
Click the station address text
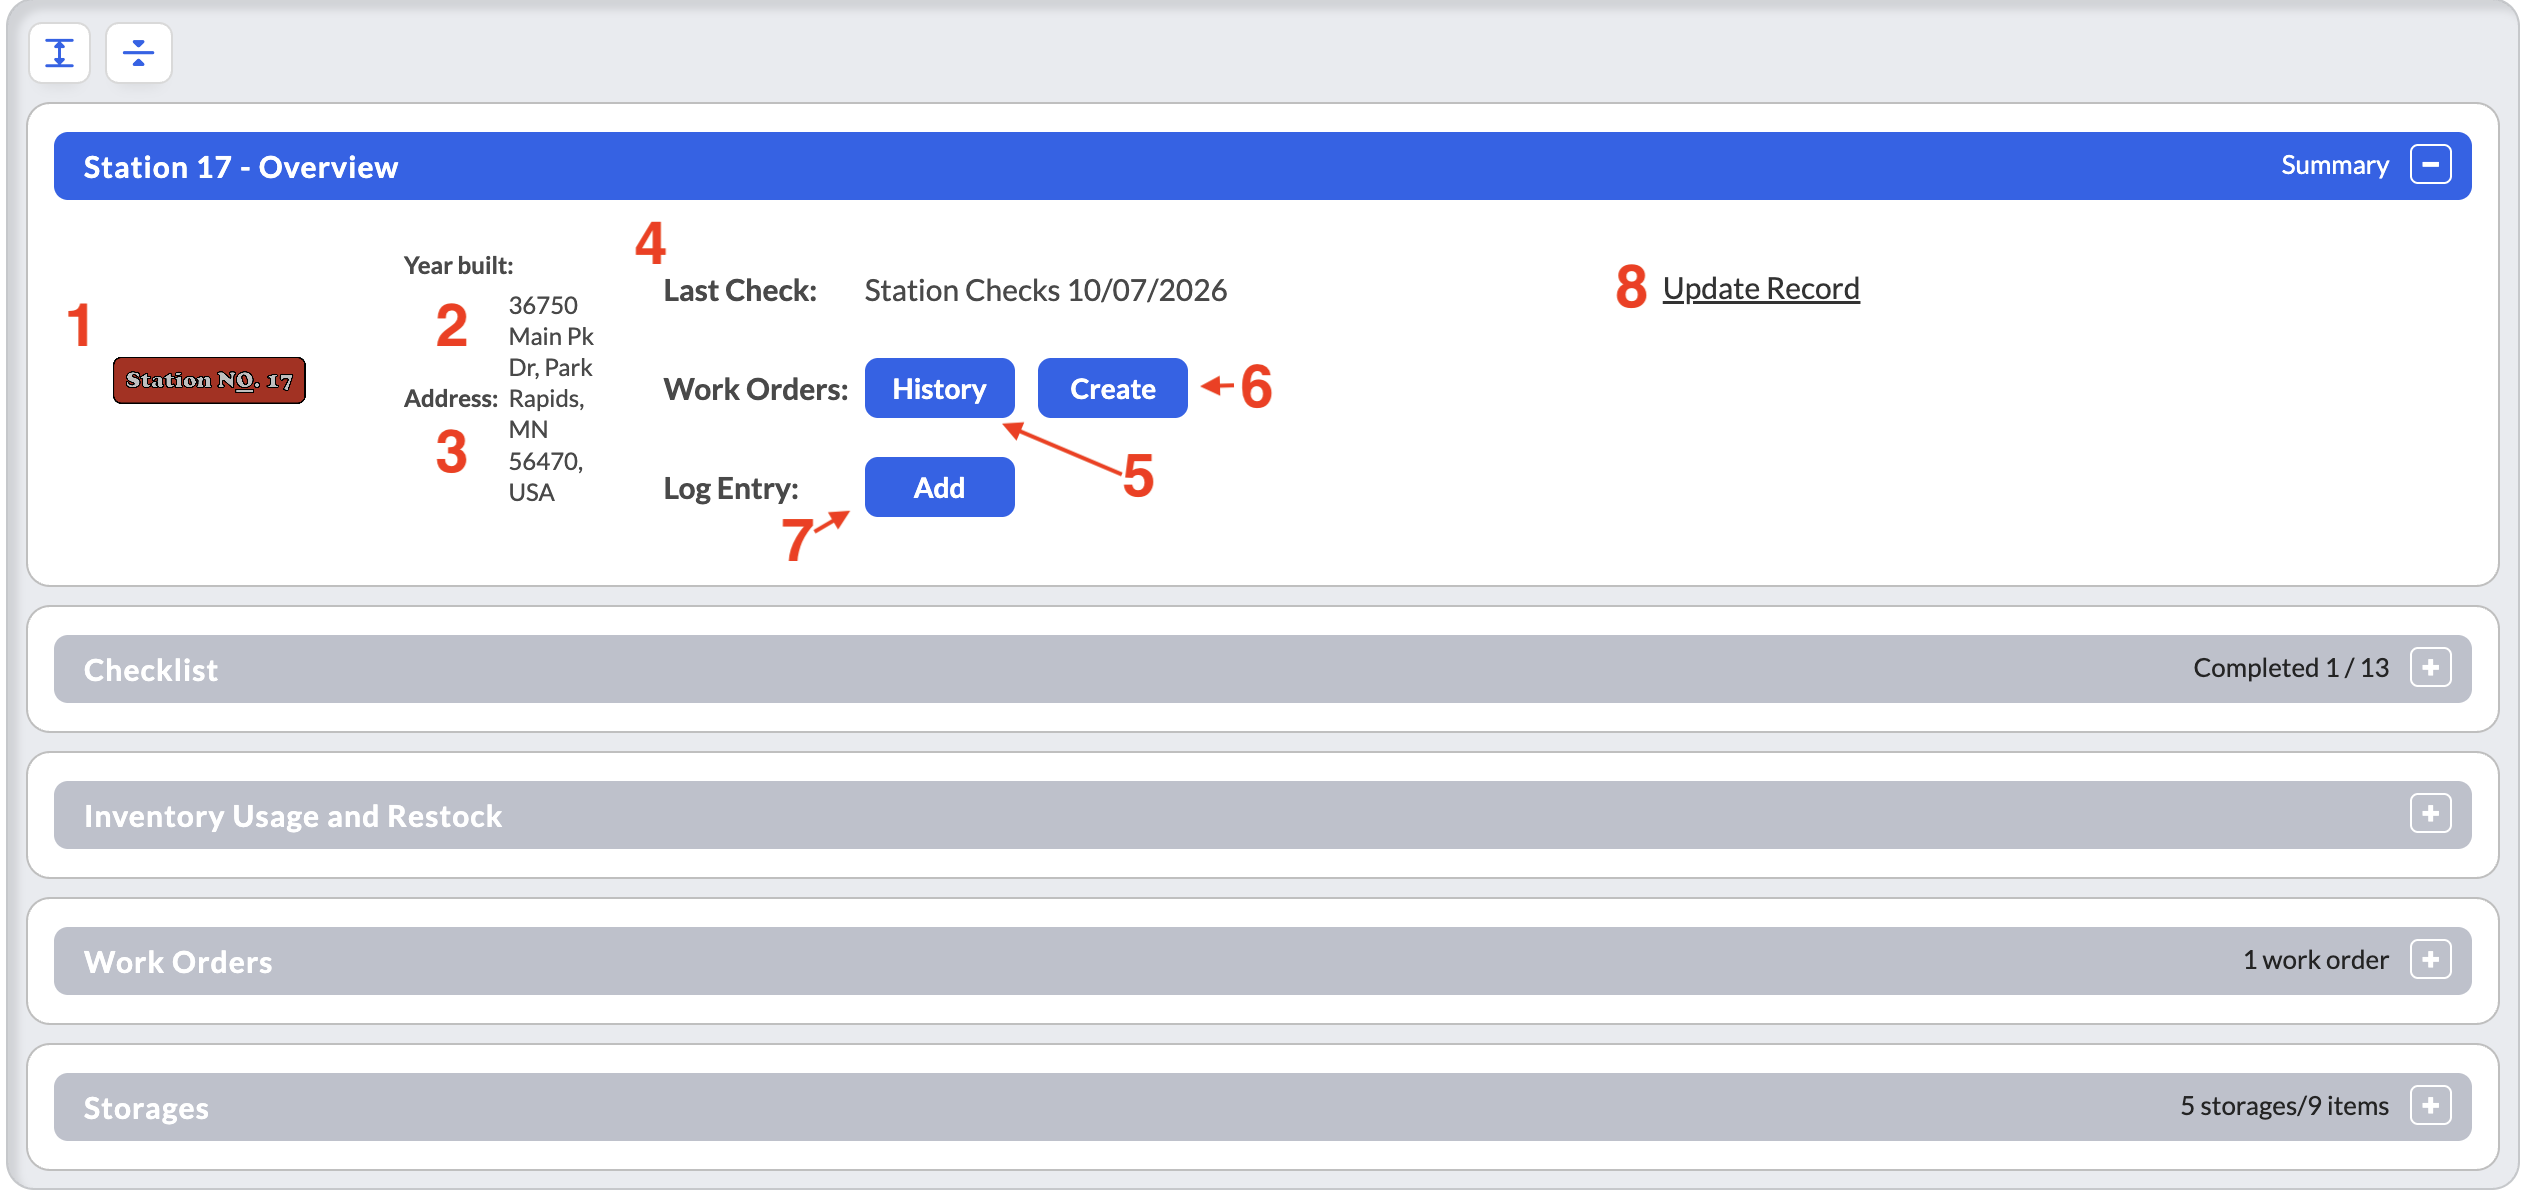(551, 398)
